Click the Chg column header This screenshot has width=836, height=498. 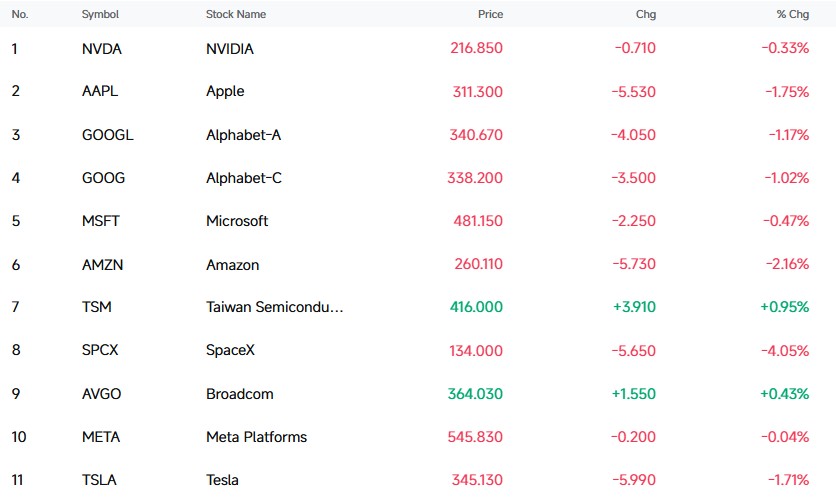coord(646,14)
